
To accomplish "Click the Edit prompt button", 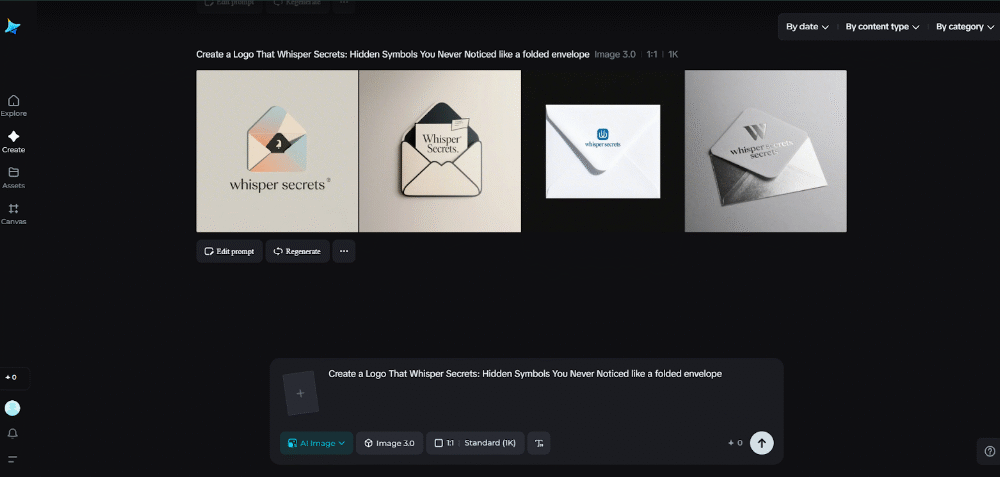I will click(x=229, y=251).
